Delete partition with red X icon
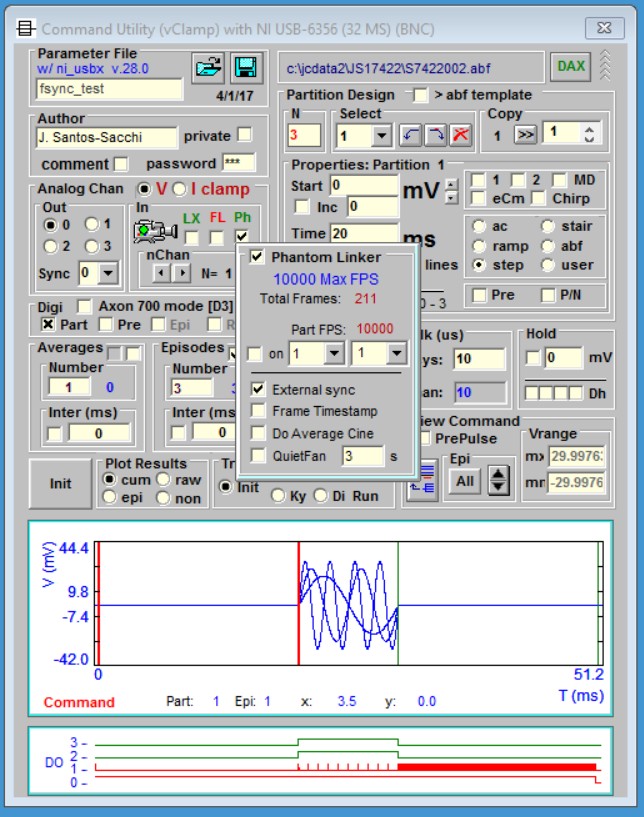Screen dimensions: 644x817 tap(460, 135)
